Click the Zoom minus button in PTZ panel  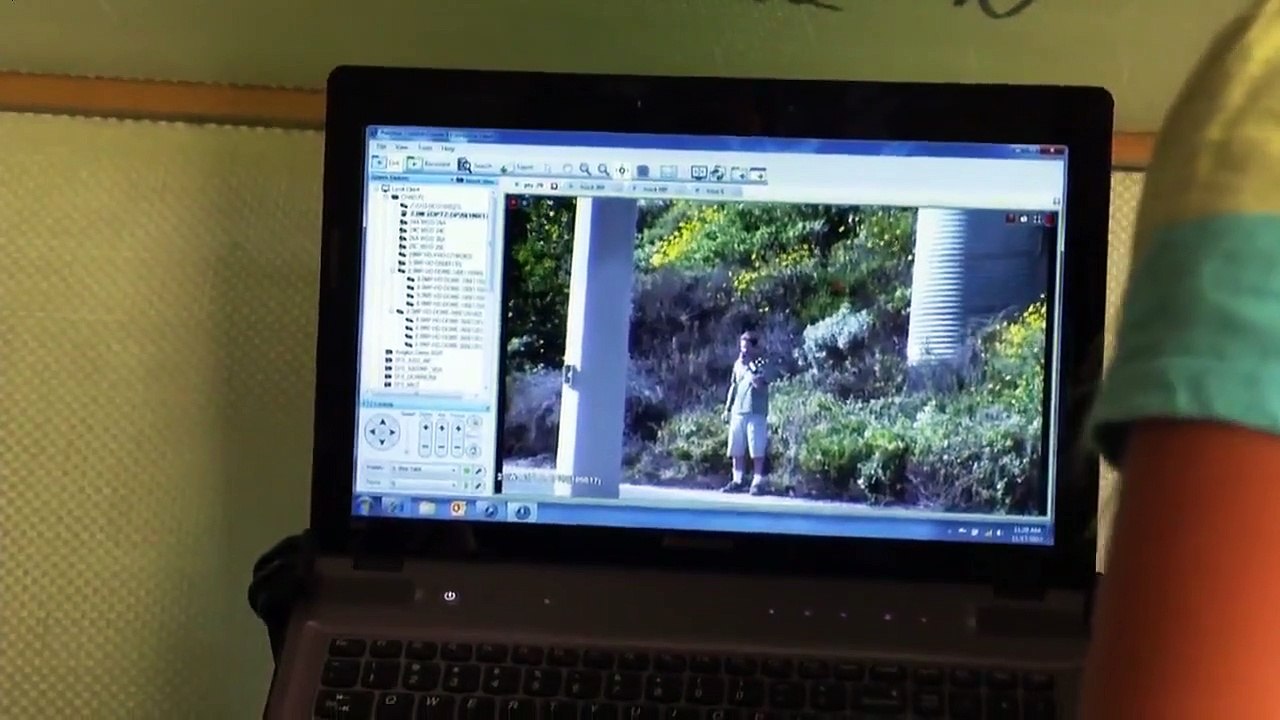[x=426, y=446]
